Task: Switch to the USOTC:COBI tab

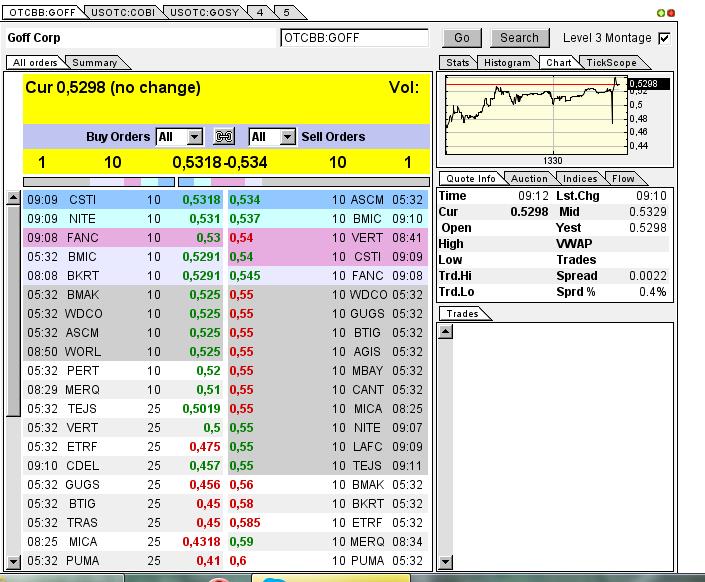Action: point(123,13)
